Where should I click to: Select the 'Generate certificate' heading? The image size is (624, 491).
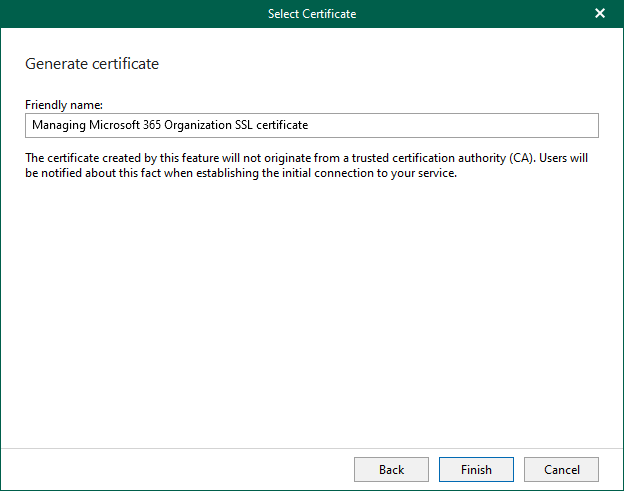coord(92,64)
